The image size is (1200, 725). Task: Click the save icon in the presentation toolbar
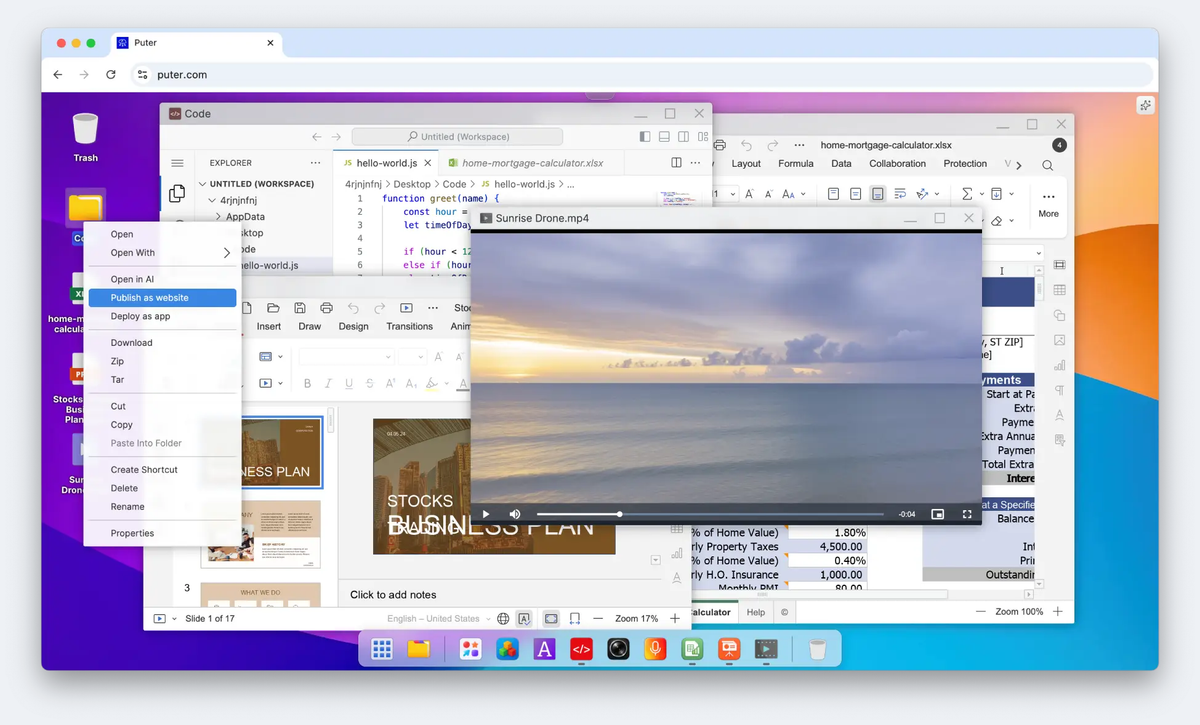coord(299,308)
